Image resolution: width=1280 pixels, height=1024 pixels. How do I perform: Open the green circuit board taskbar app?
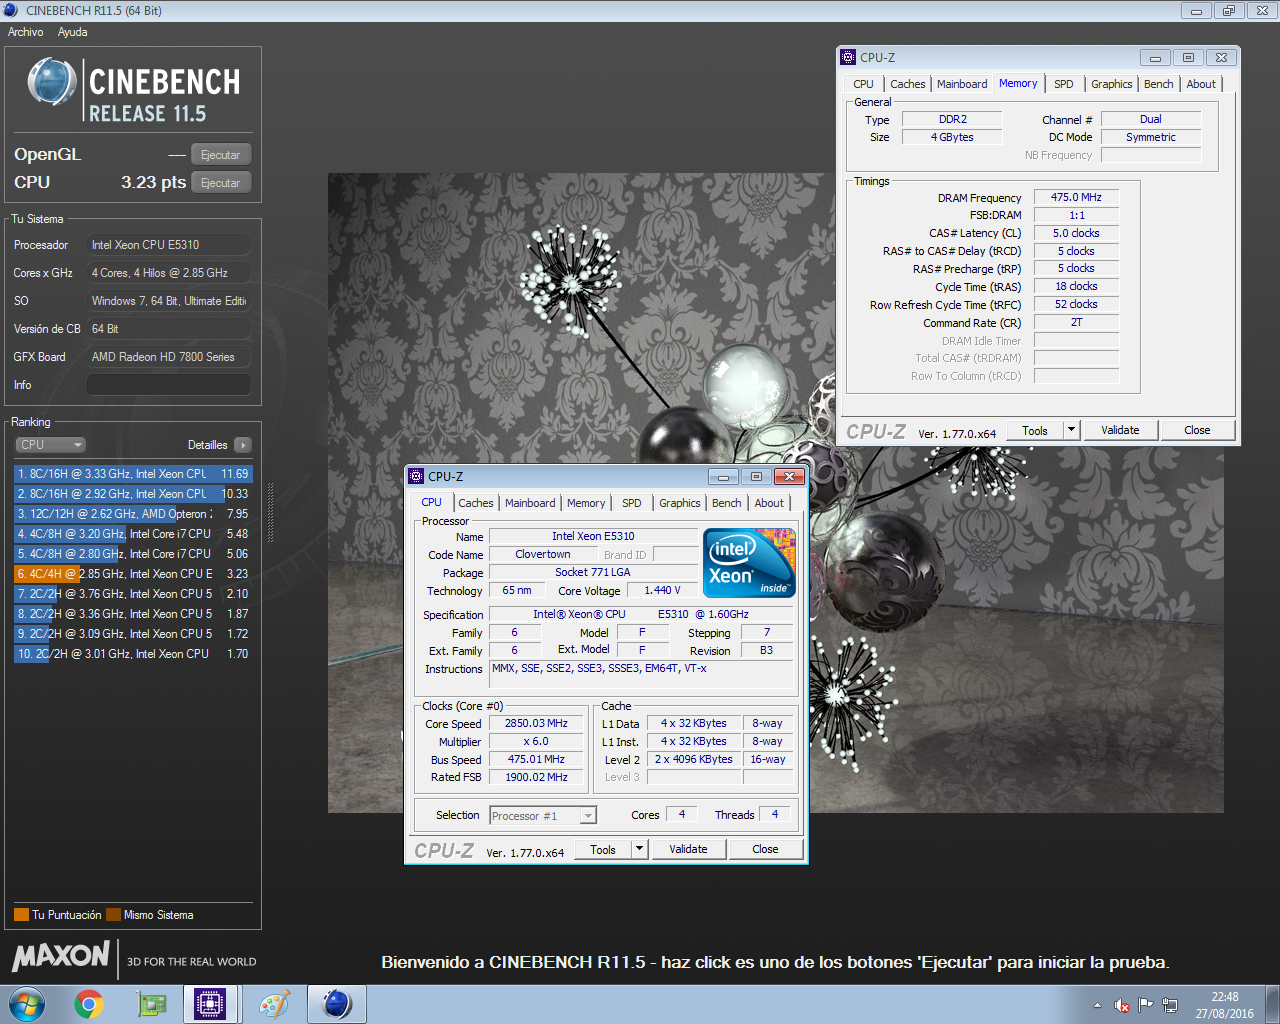point(151,1004)
